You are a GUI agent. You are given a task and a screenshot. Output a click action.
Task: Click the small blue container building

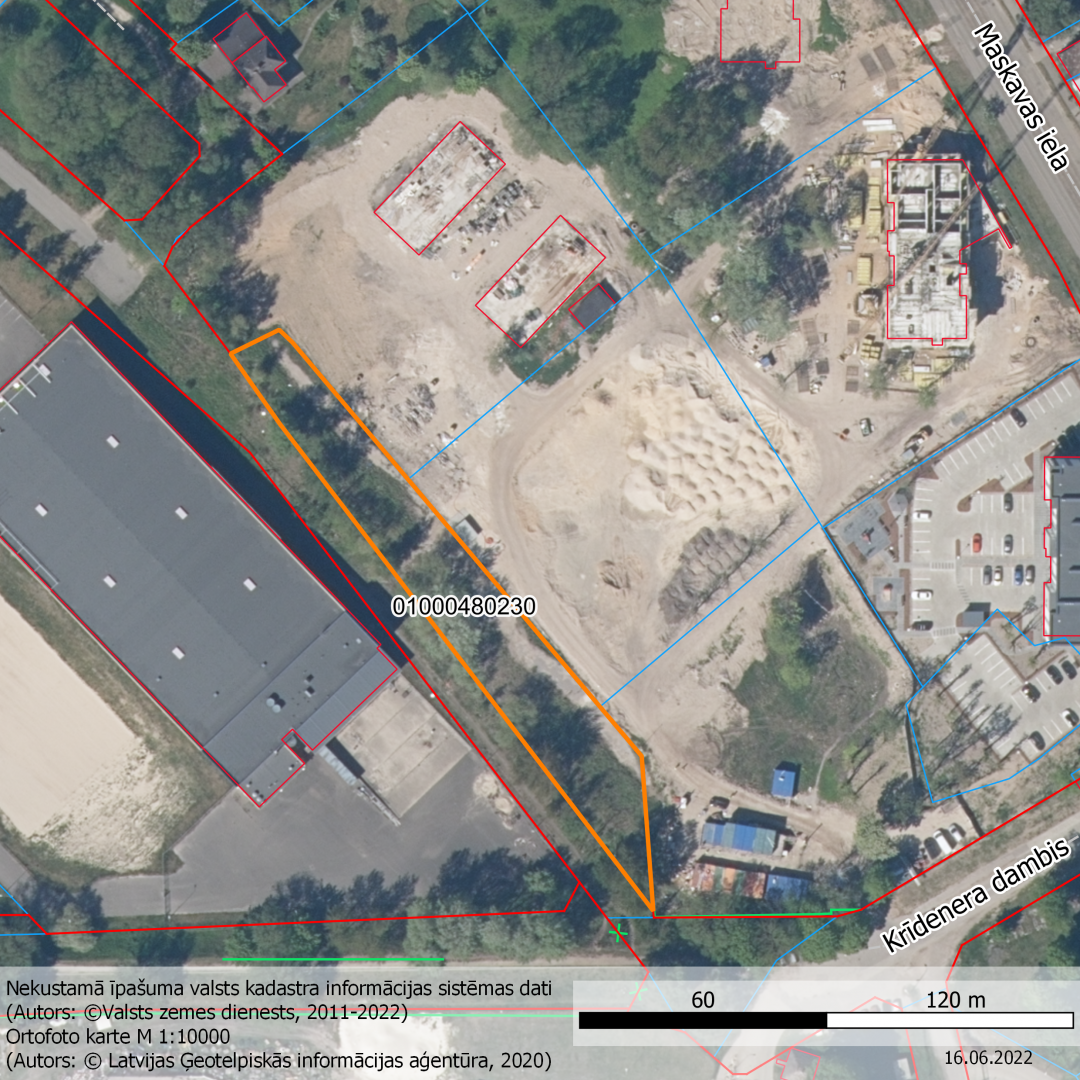(x=785, y=782)
